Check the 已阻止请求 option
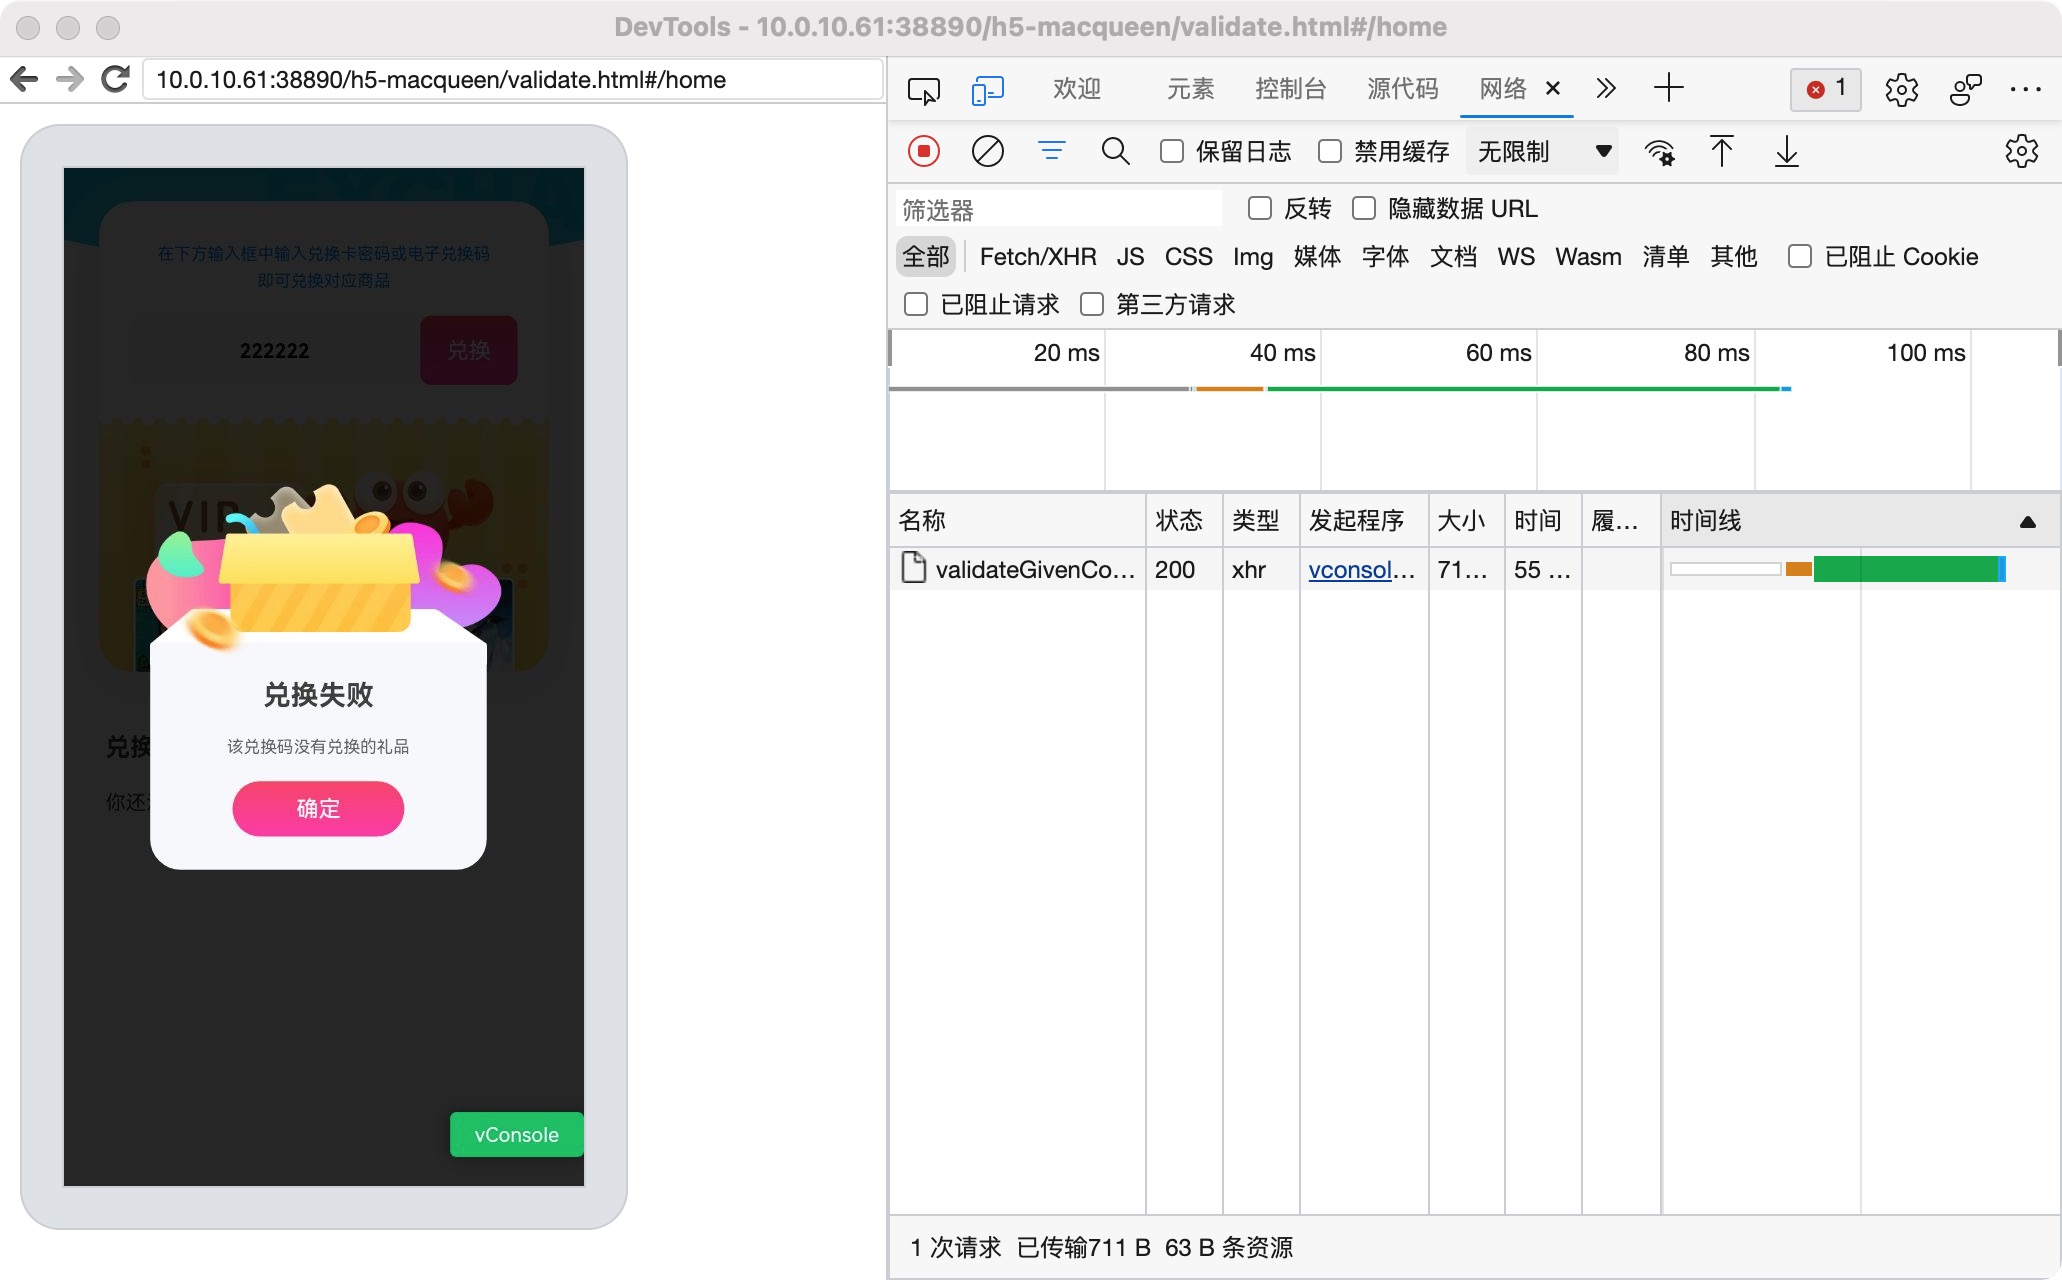Image resolution: width=2062 pixels, height=1280 pixels. [916, 304]
